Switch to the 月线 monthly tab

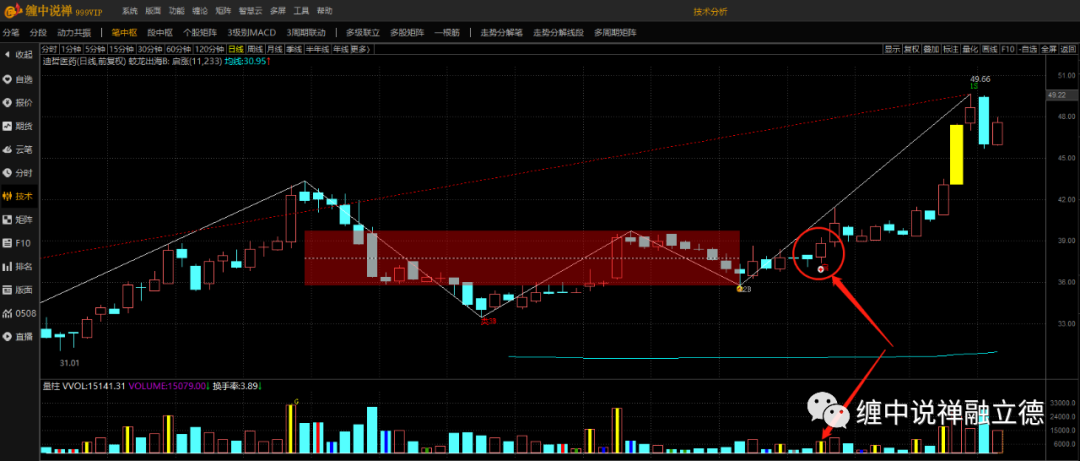coord(274,49)
